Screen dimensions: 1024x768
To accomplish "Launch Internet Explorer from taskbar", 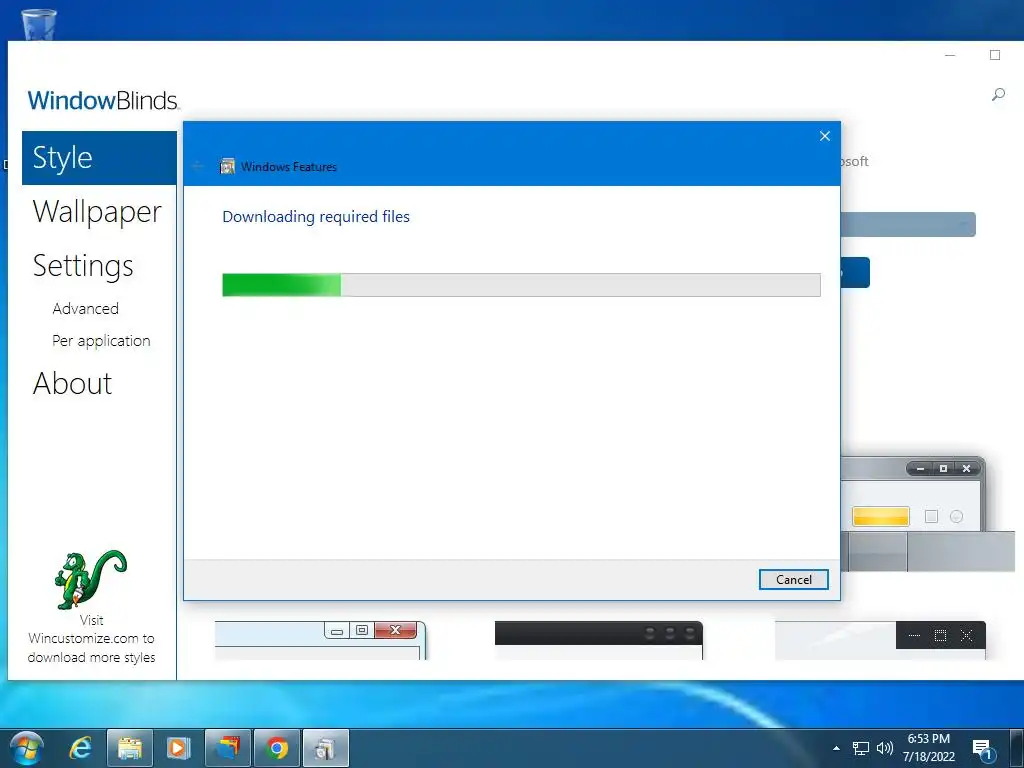I will [80, 748].
